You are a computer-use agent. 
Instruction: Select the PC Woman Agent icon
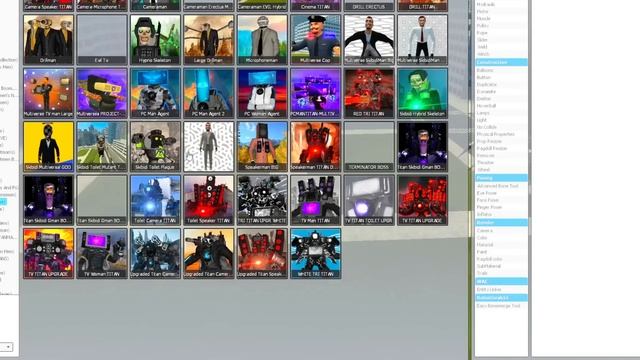tap(262, 93)
